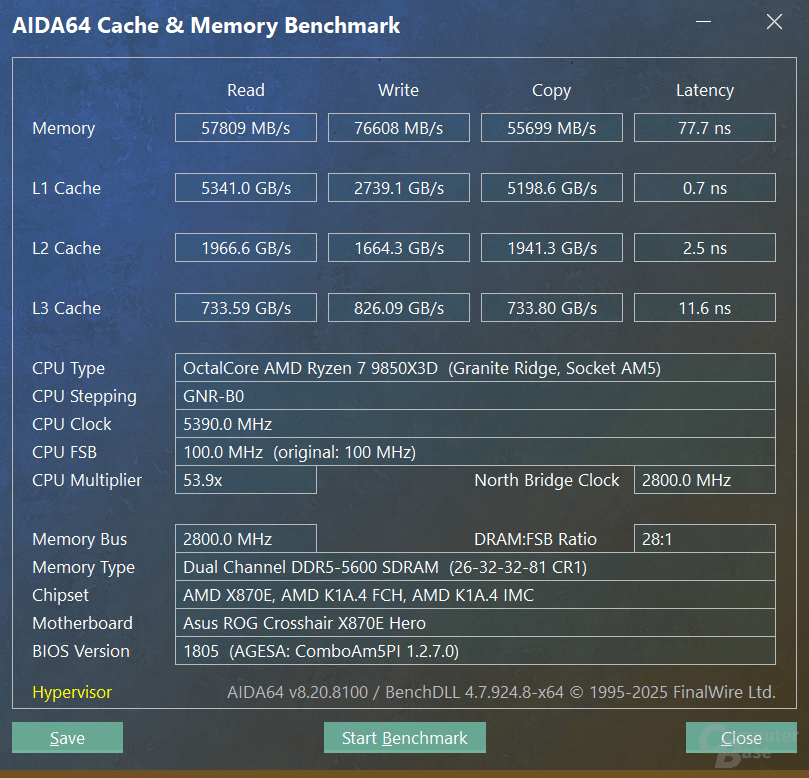809x778 pixels.
Task: Select the L3 Cache Copy value
Action: coord(551,308)
